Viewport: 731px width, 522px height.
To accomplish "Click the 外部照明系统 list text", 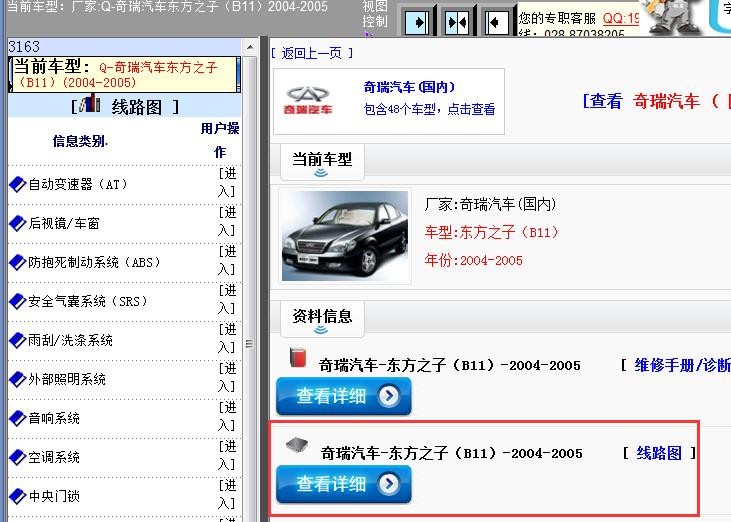I will (67, 379).
